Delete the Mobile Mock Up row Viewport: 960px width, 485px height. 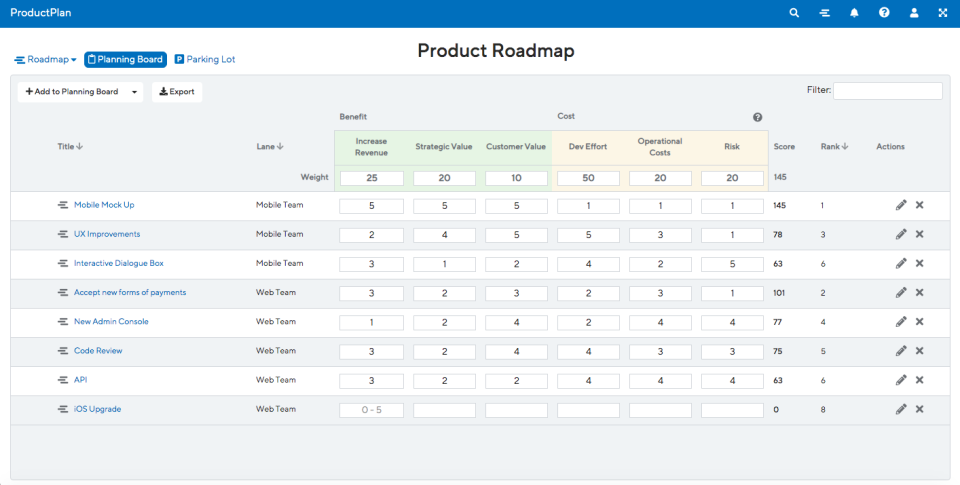coord(920,205)
